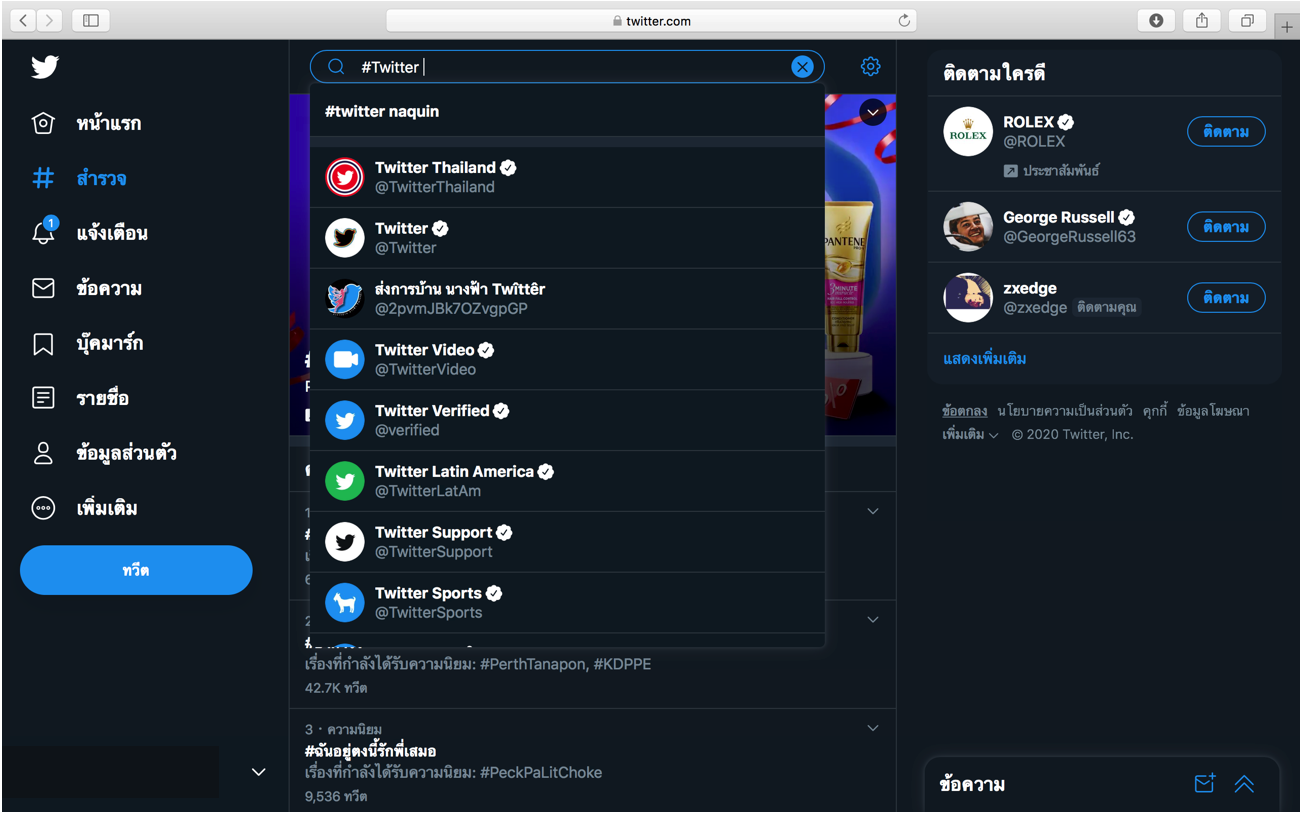Click the new message compose icon
This screenshot has height=814, width=1300.
[x=1204, y=784]
